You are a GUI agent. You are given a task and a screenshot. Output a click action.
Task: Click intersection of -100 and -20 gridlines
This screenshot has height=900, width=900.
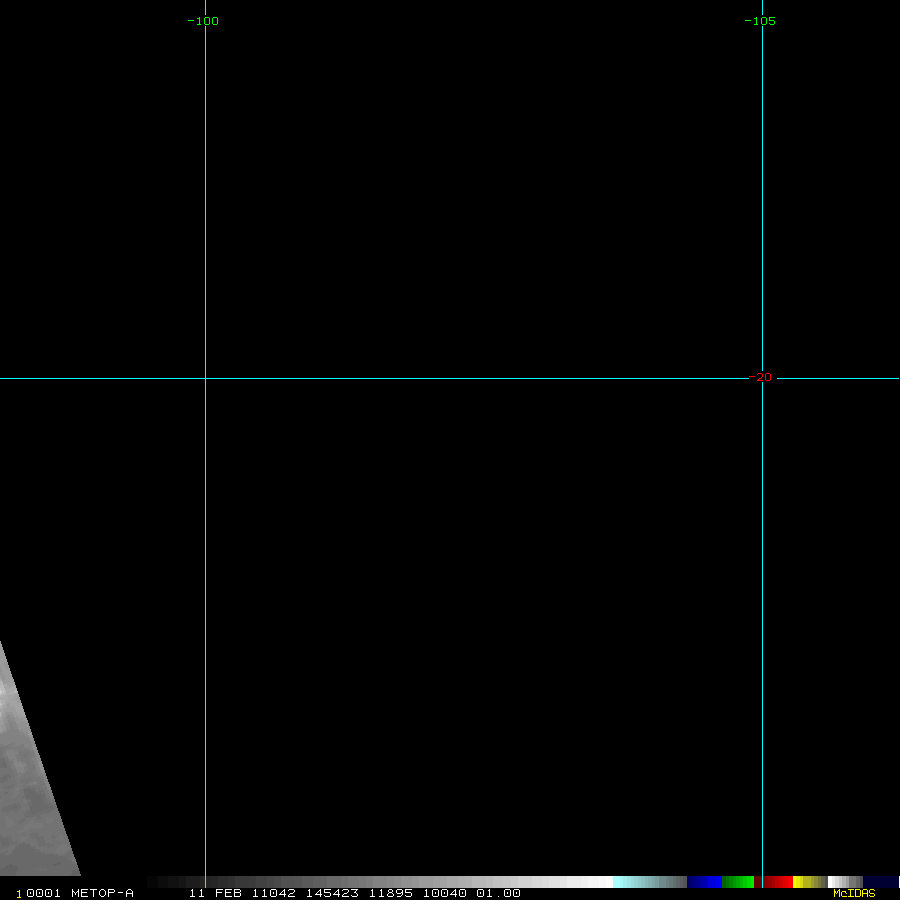tap(205, 378)
